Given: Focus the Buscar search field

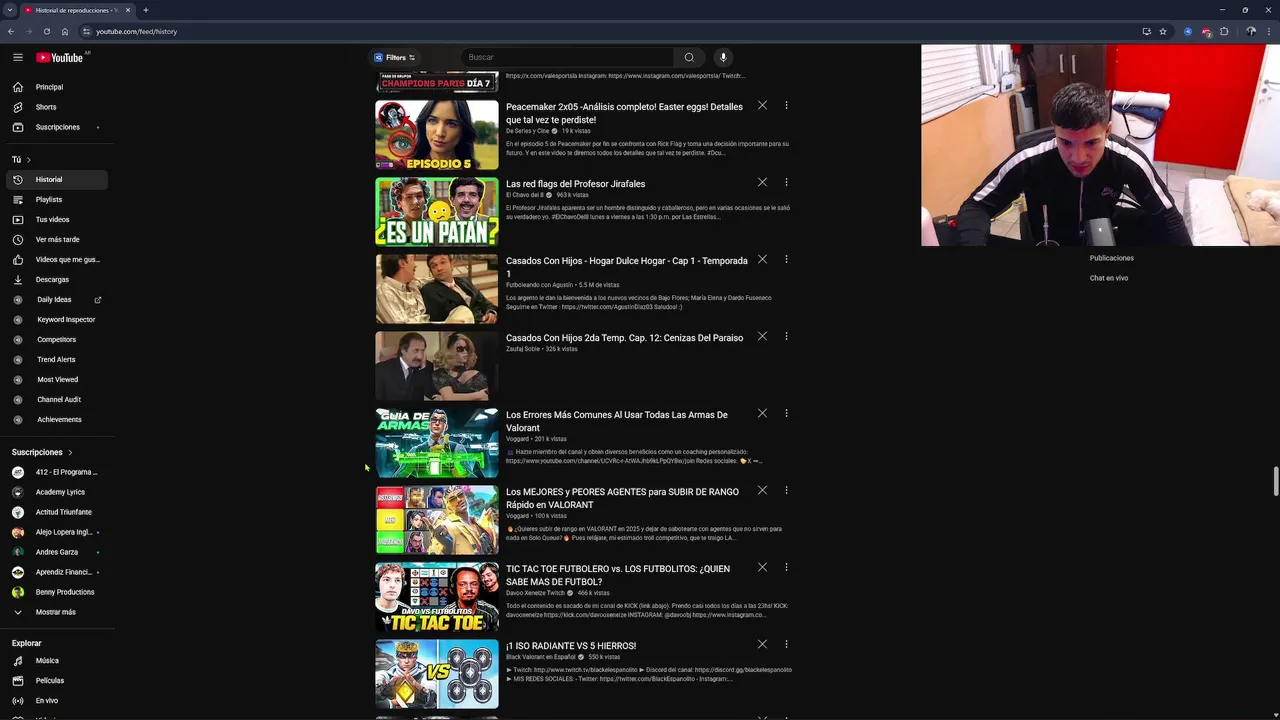Looking at the screenshot, I should (x=568, y=57).
